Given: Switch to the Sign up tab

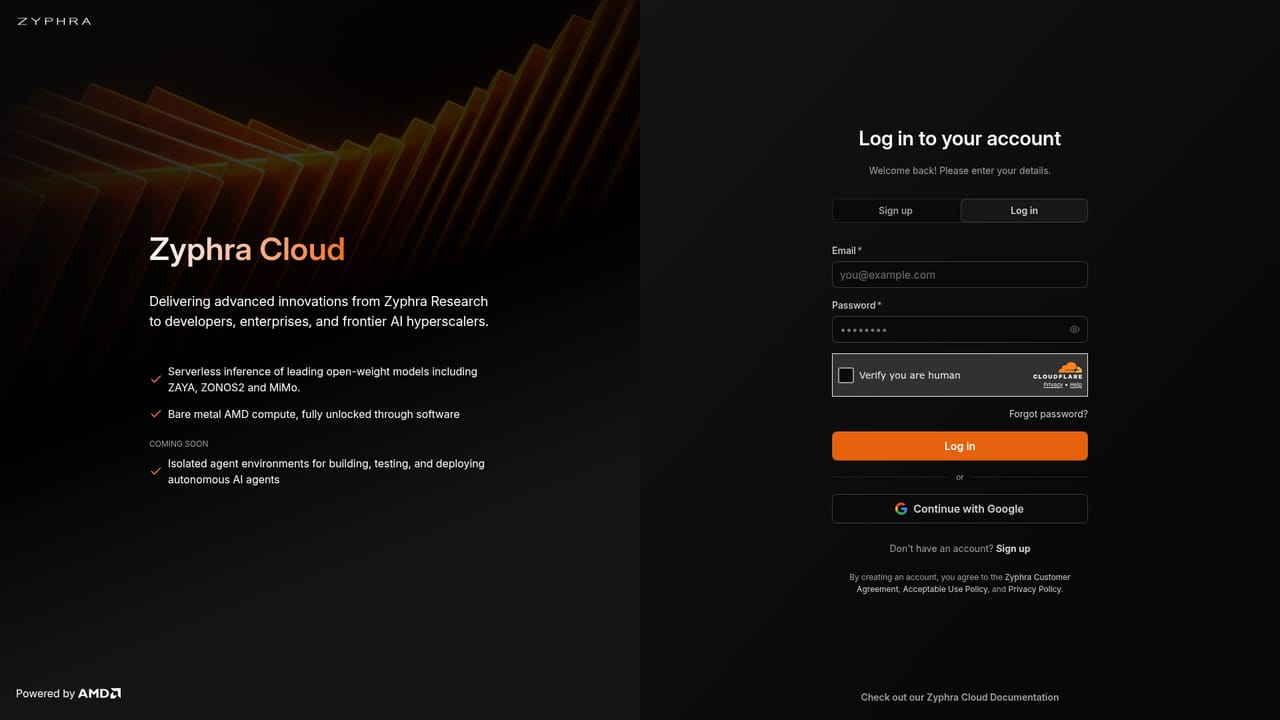Looking at the screenshot, I should click(x=895, y=210).
